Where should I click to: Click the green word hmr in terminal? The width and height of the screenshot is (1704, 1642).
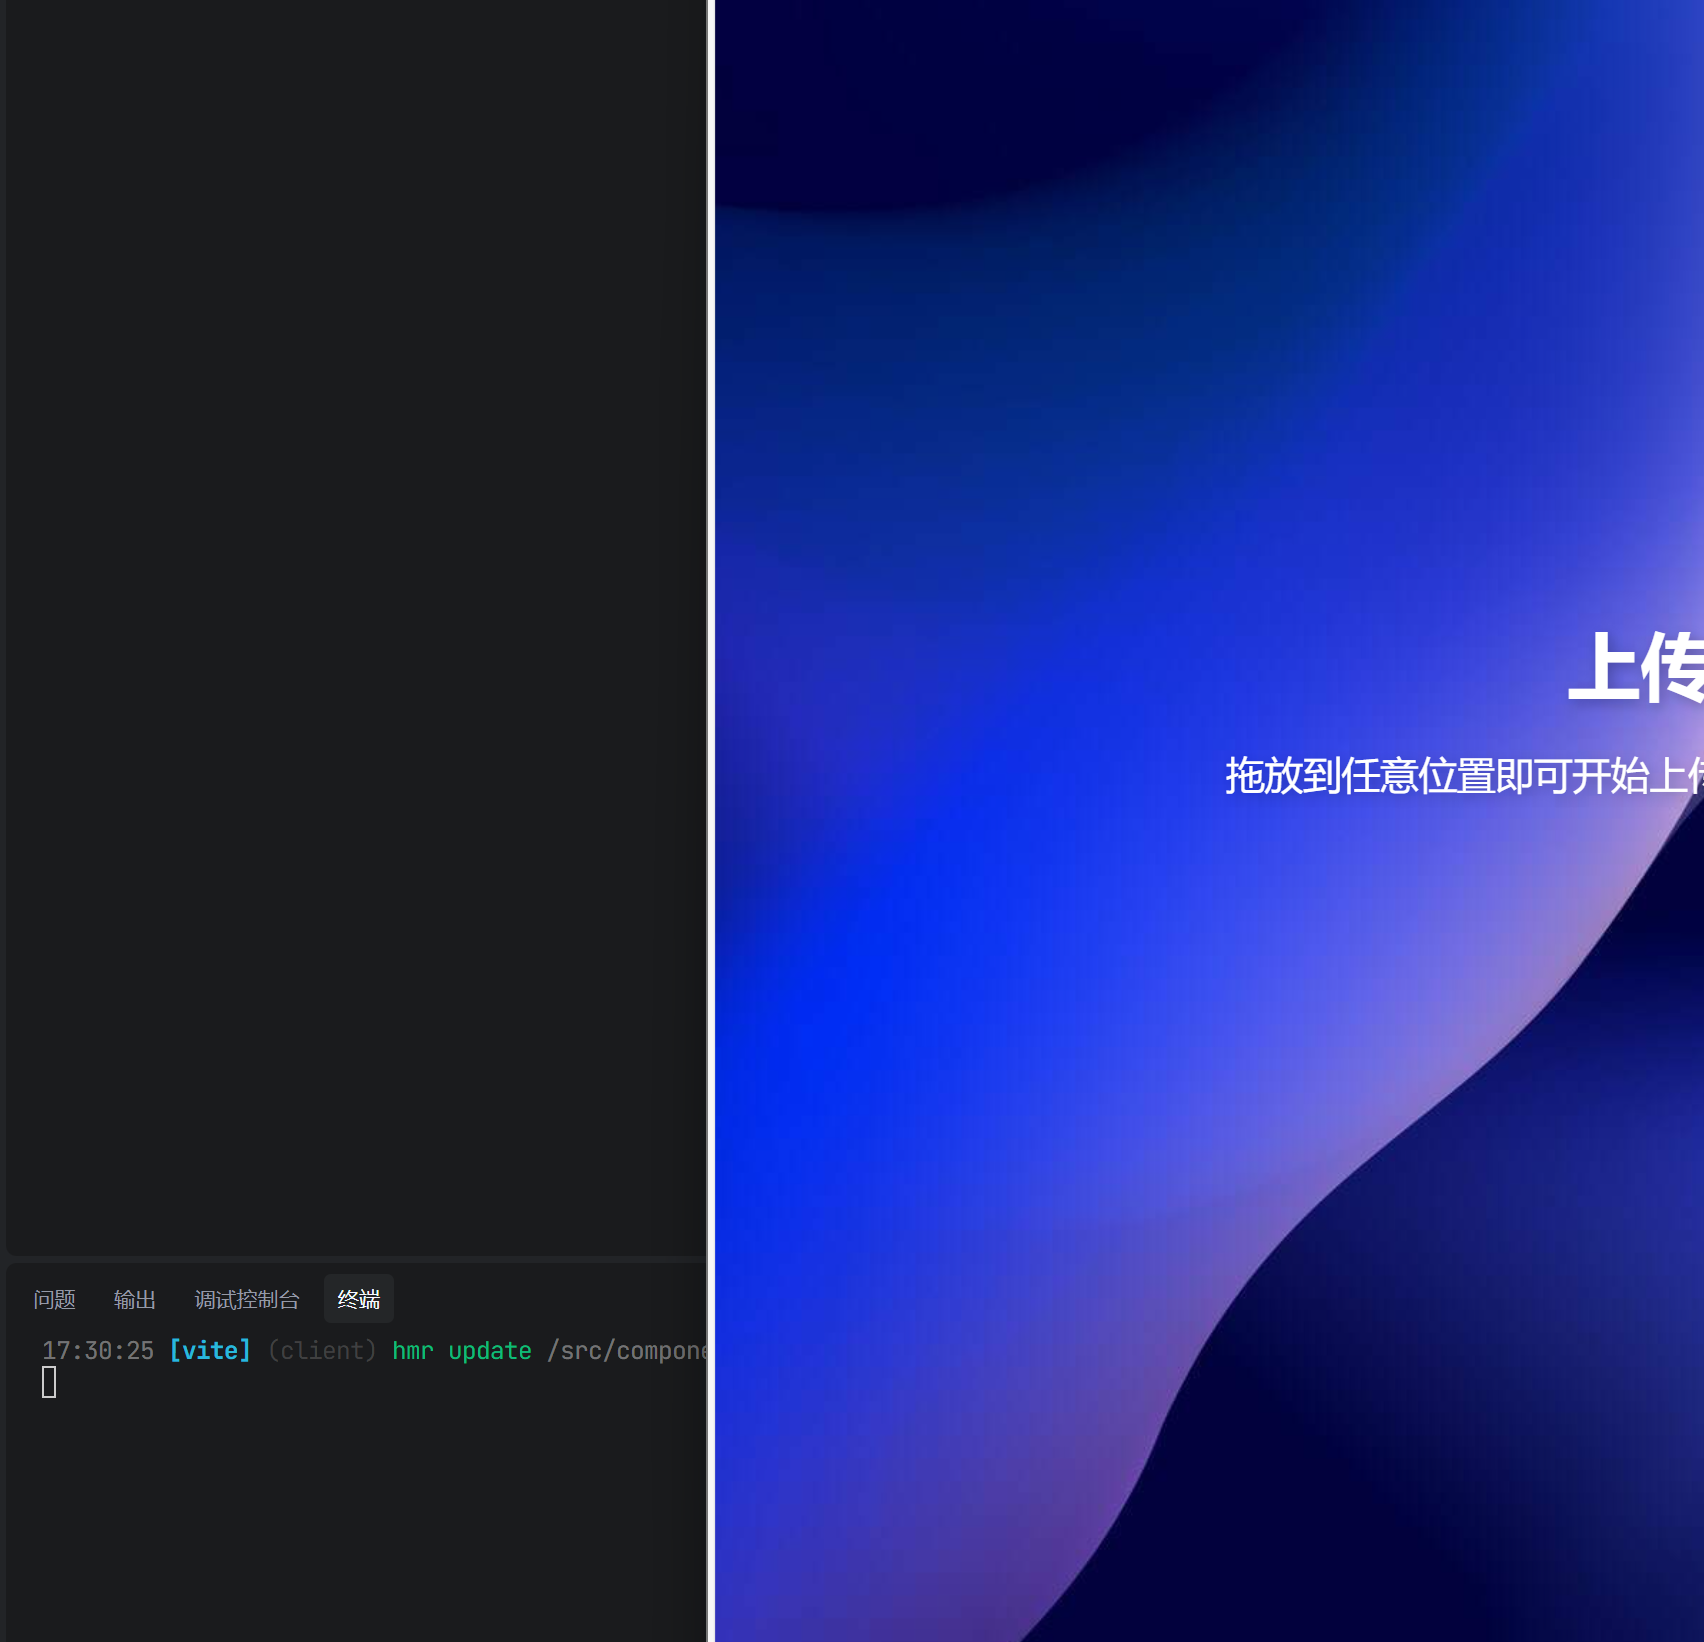click(413, 1351)
